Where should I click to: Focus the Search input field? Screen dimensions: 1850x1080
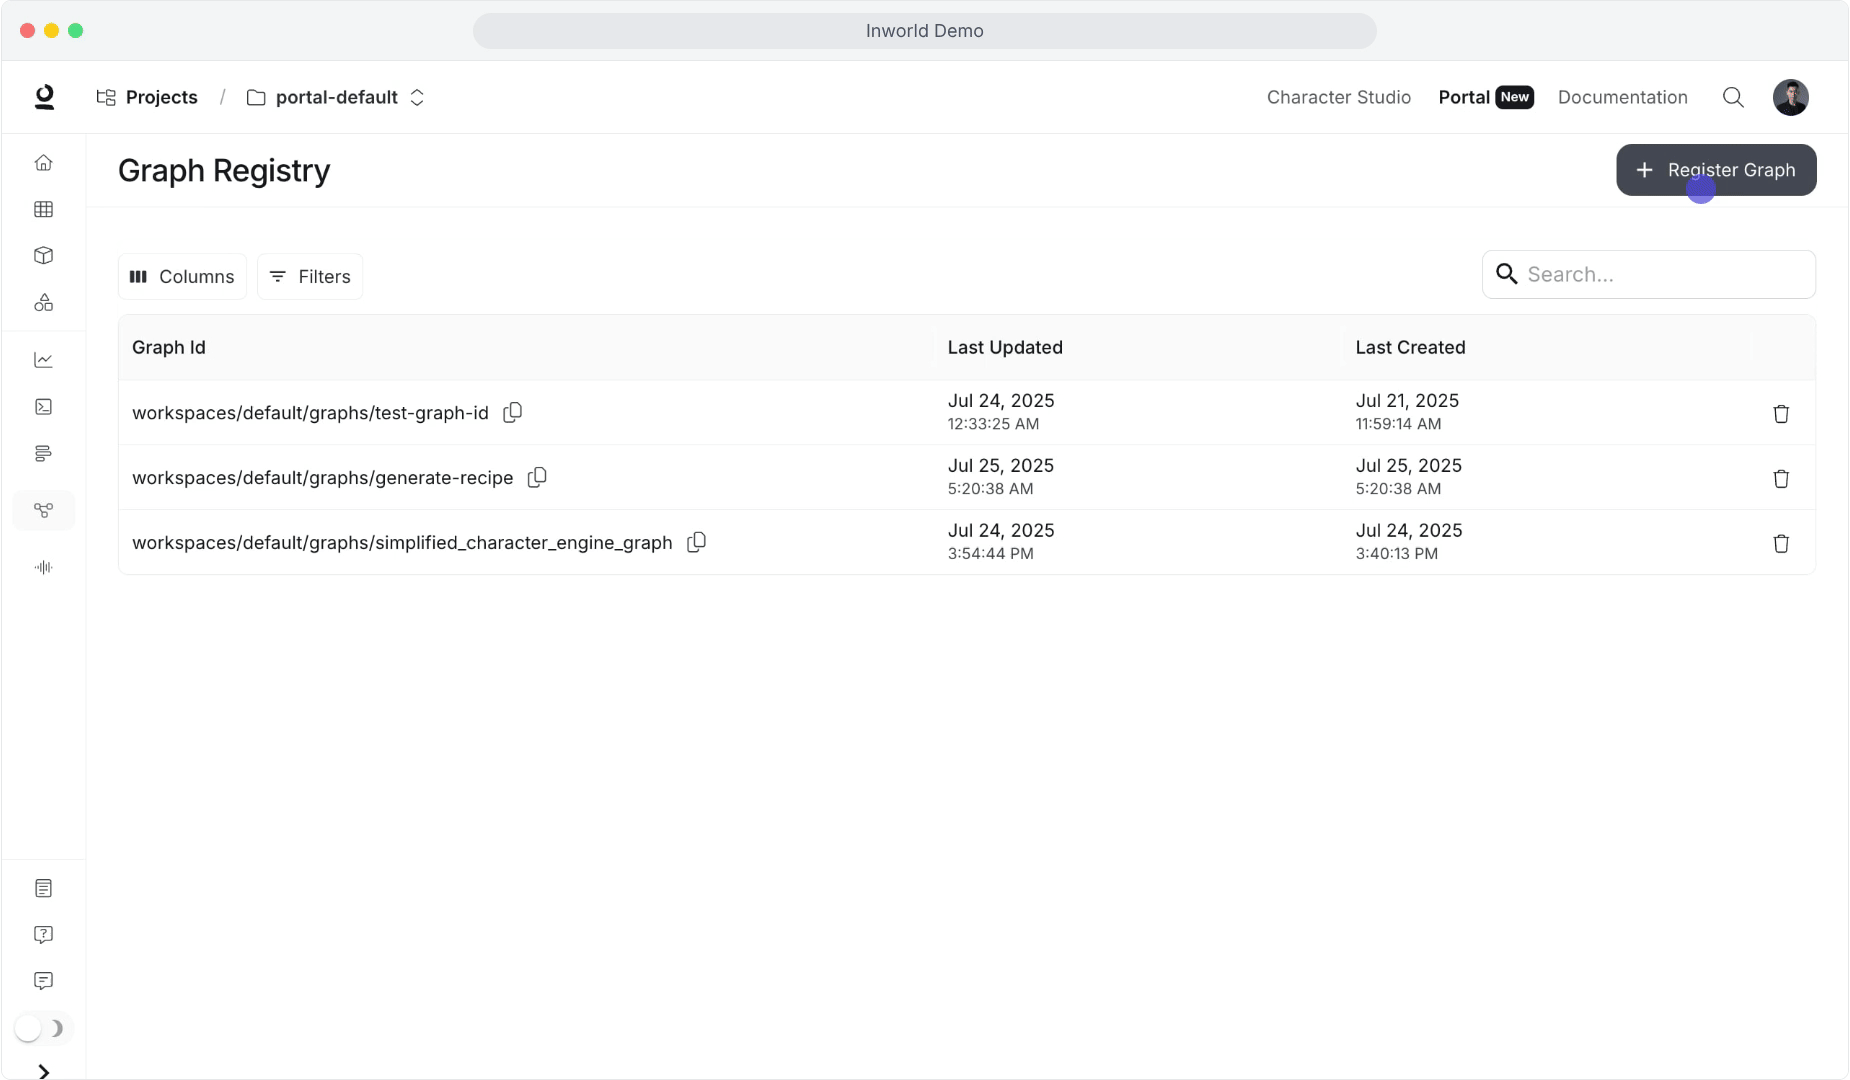coord(1648,274)
